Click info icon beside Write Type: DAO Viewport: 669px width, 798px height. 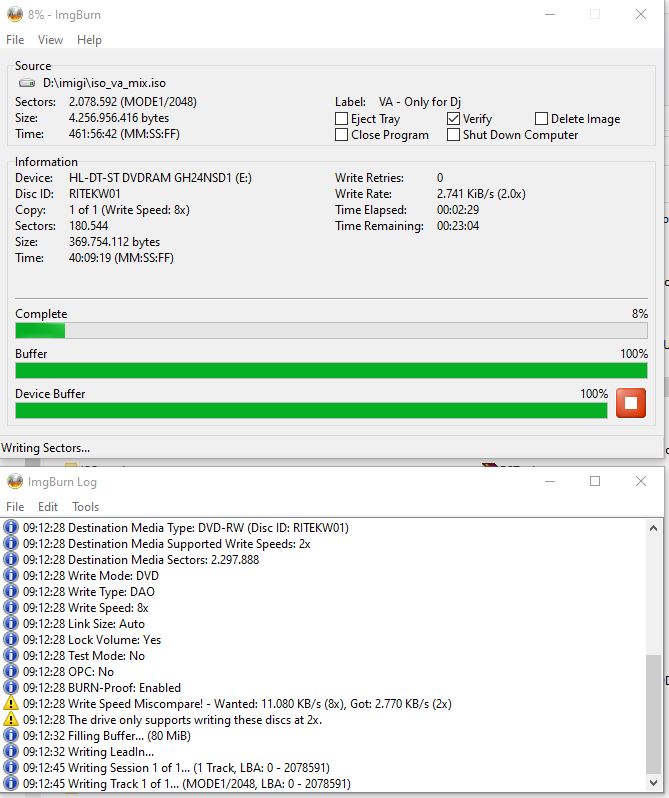pyautogui.click(x=11, y=591)
